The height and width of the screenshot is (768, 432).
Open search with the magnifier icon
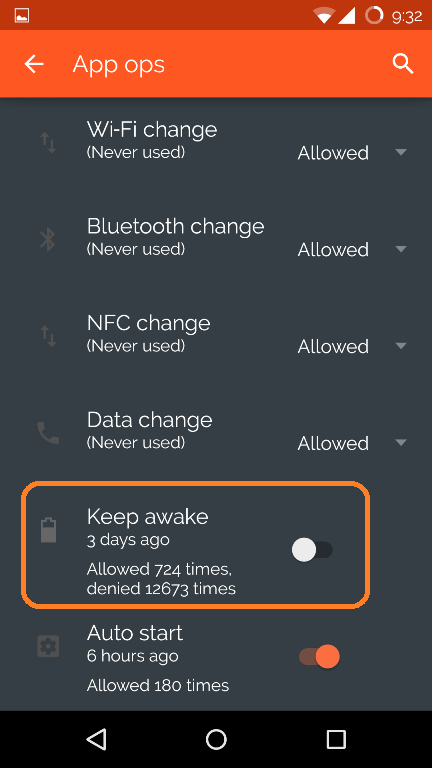point(403,64)
